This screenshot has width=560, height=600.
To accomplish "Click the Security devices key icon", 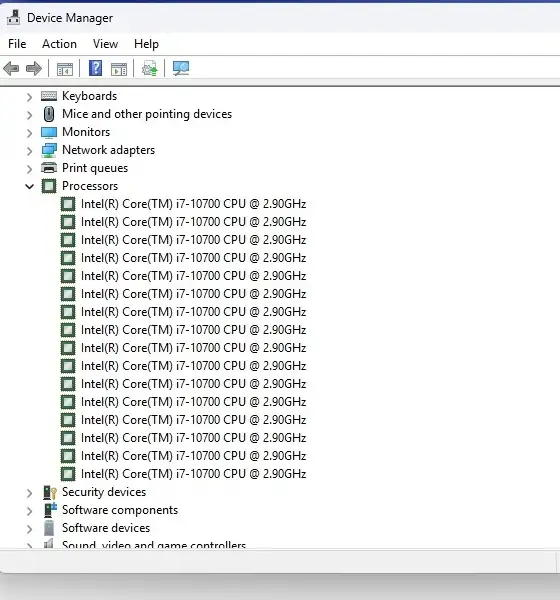I will pyautogui.click(x=49, y=492).
